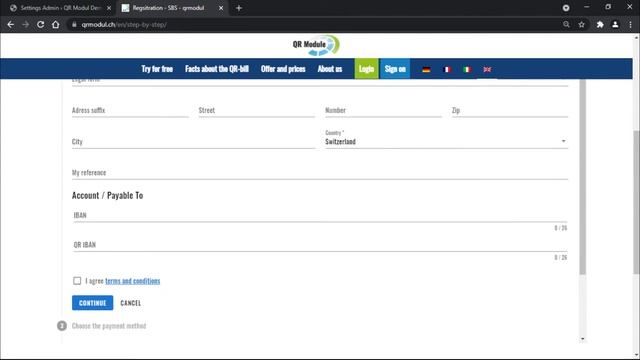
Task: Click the media control icon in title bar
Action: coord(566,8)
